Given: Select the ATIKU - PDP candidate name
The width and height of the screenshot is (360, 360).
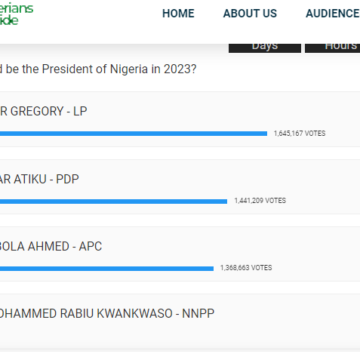Looking at the screenshot, I should point(39,179).
